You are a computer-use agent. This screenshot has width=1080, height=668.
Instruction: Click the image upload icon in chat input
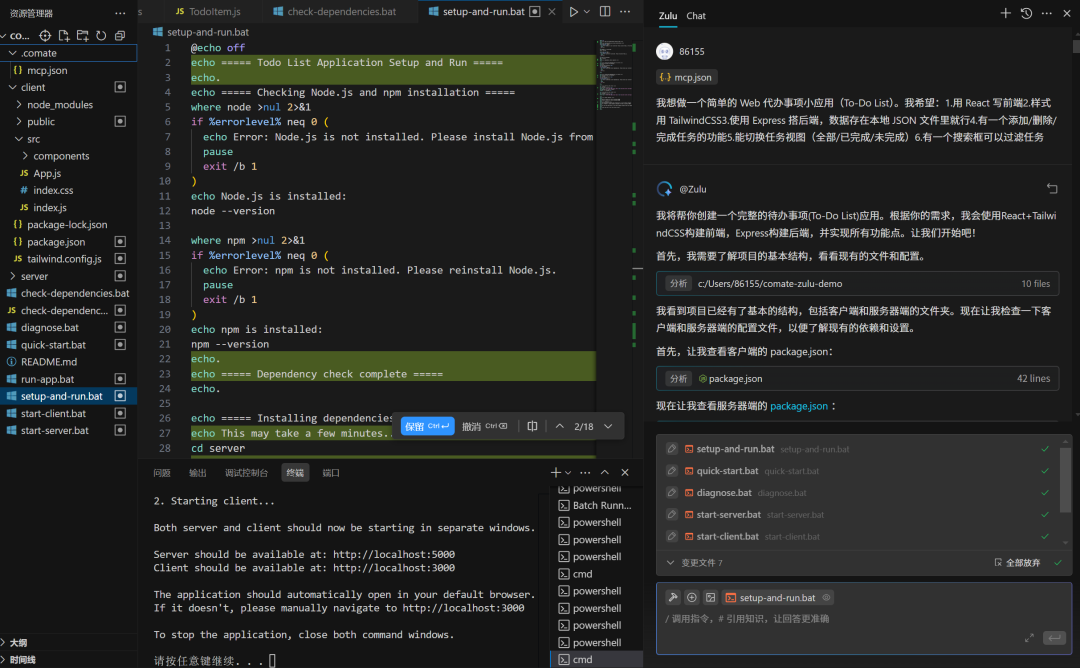coord(710,597)
